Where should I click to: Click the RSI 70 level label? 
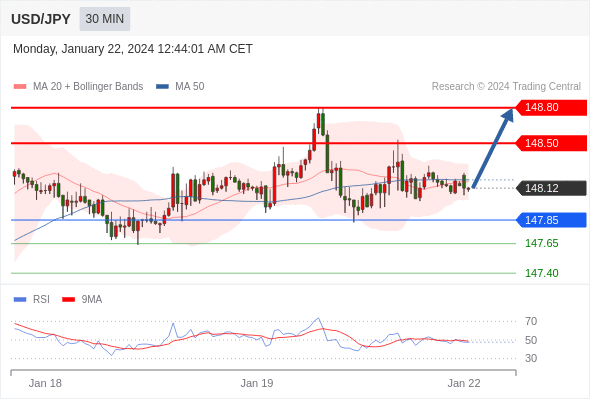coord(531,321)
